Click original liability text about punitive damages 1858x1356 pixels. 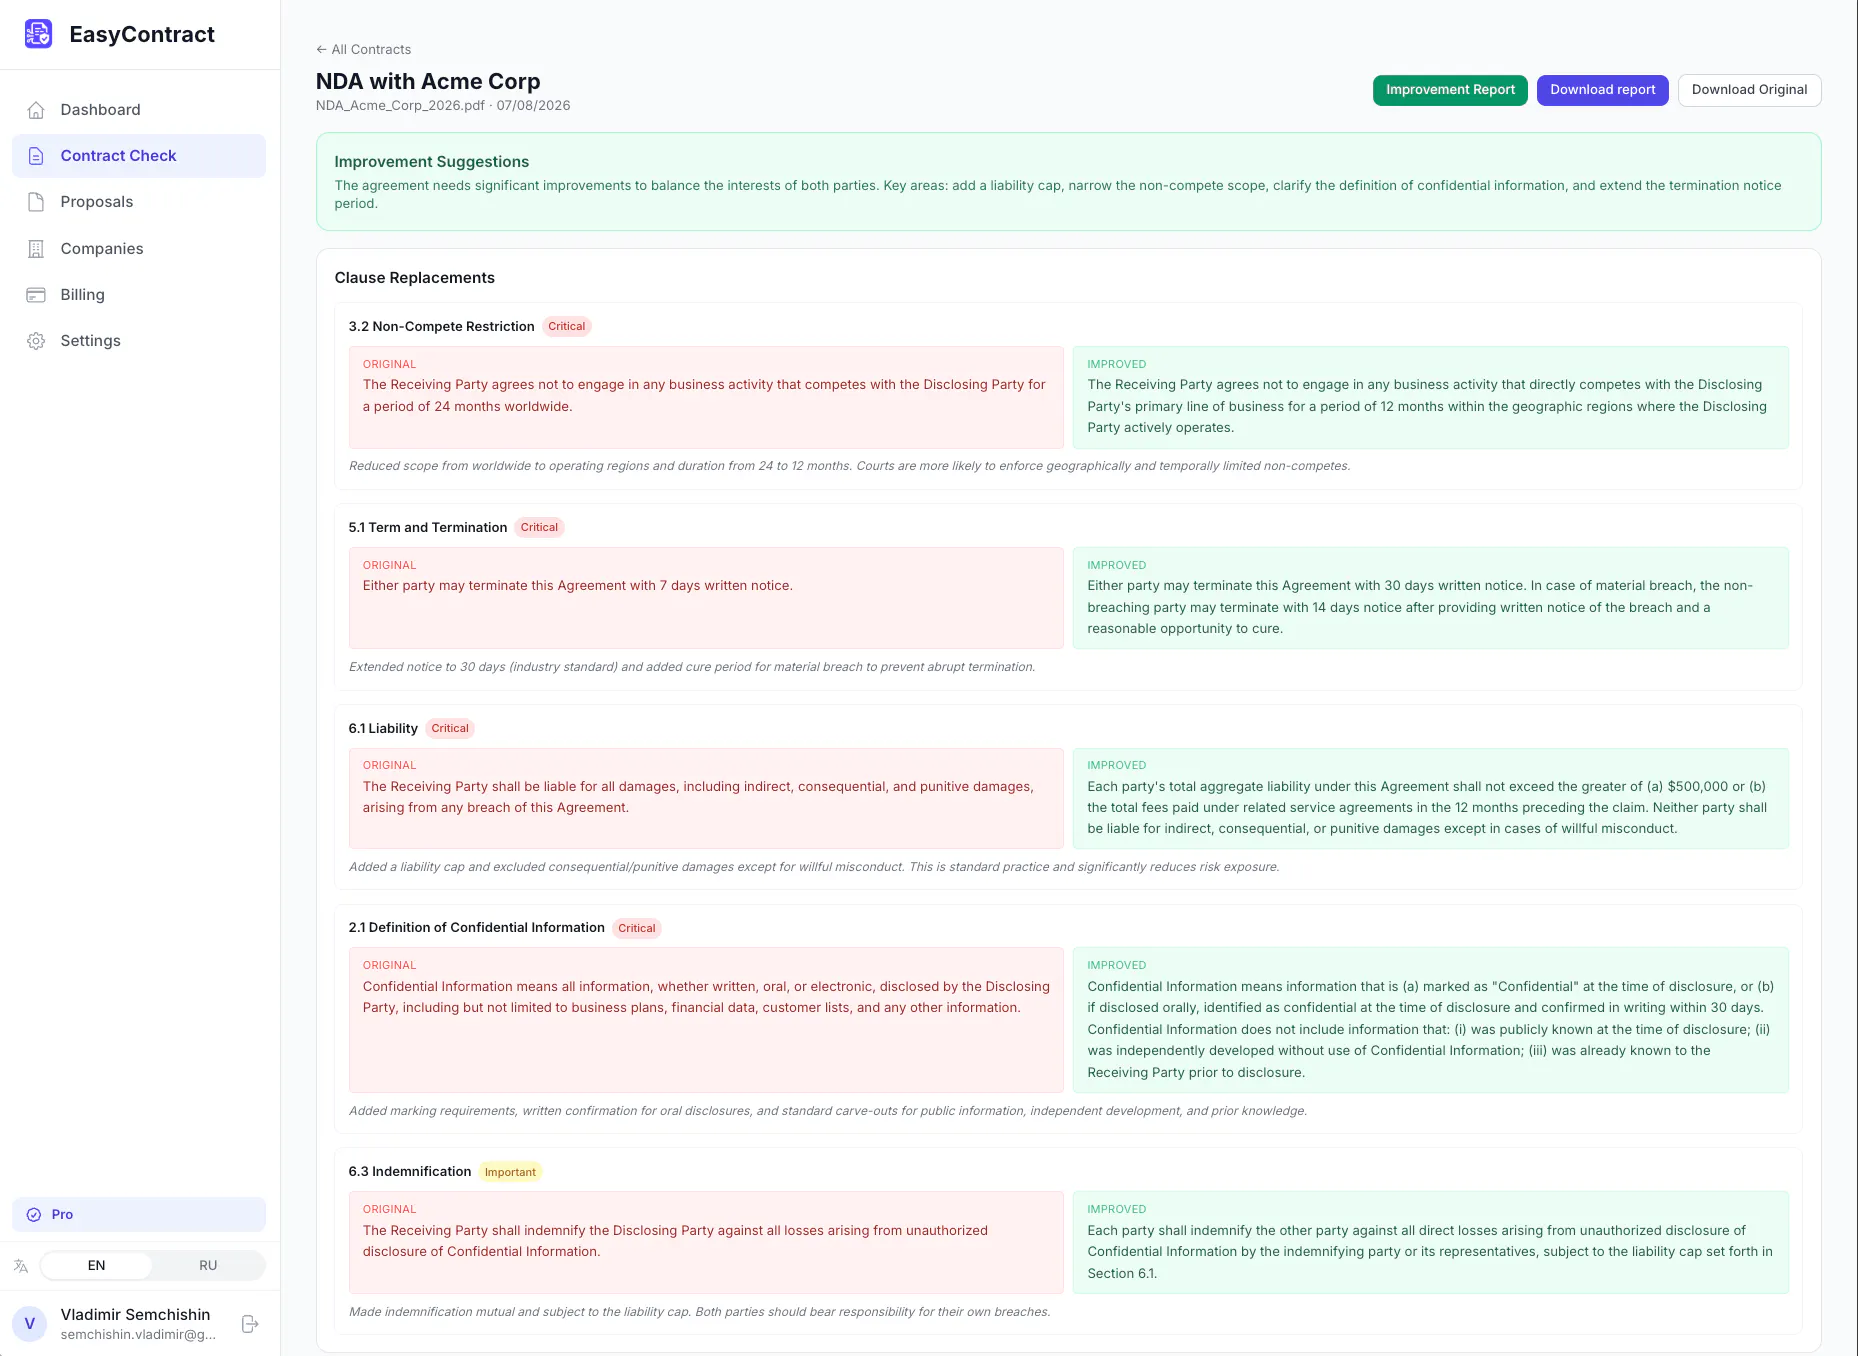click(698, 797)
